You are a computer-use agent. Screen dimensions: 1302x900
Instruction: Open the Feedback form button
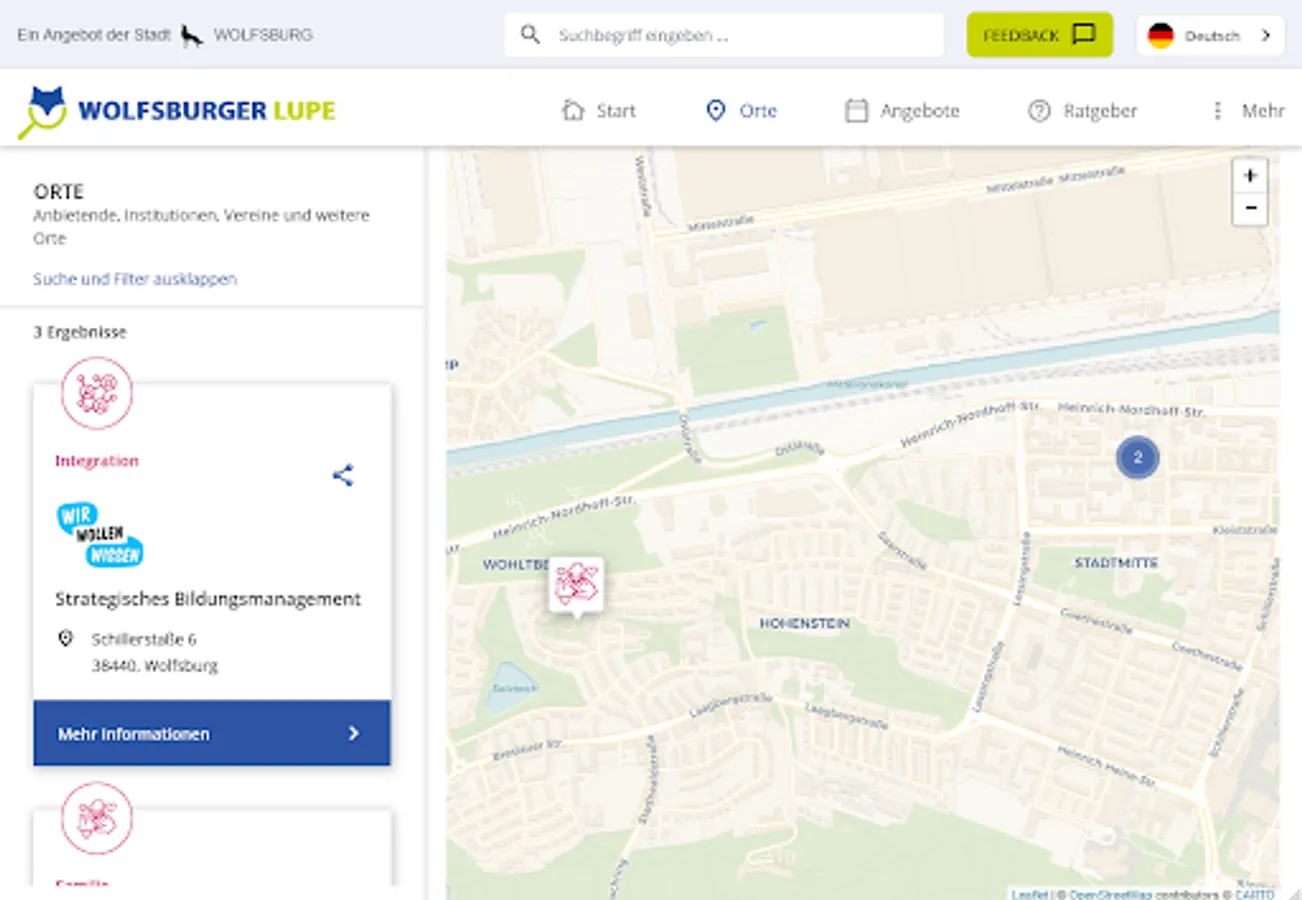1039,35
